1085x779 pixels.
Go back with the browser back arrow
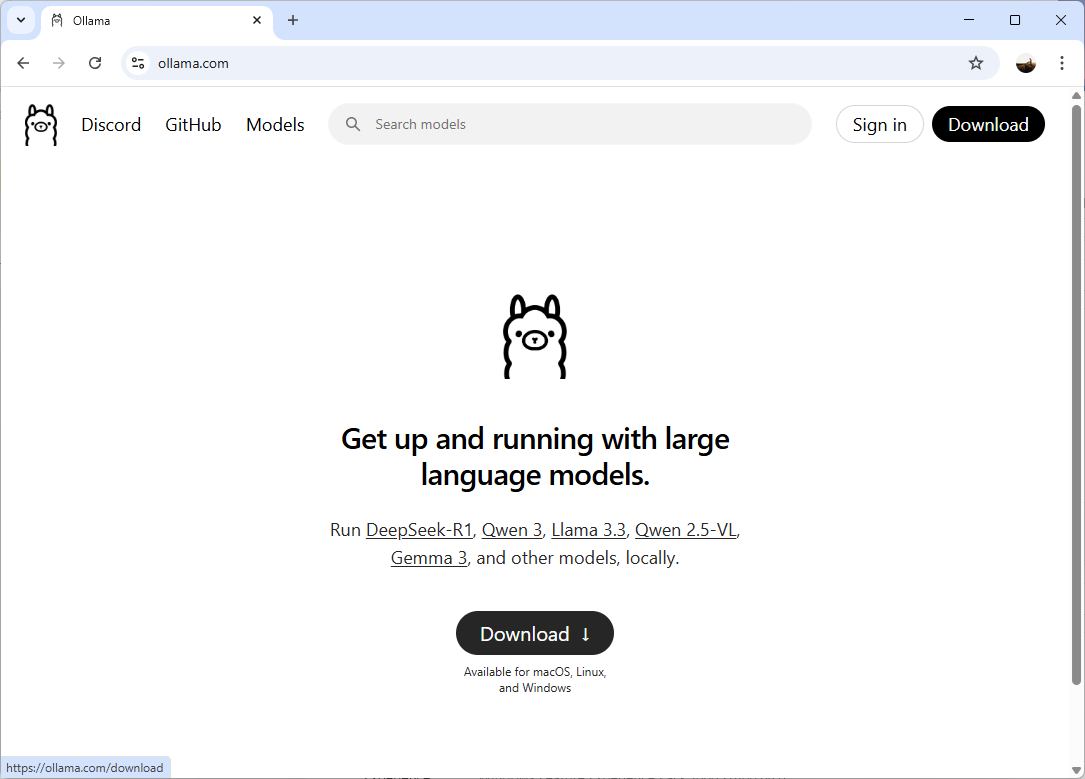[x=23, y=63]
